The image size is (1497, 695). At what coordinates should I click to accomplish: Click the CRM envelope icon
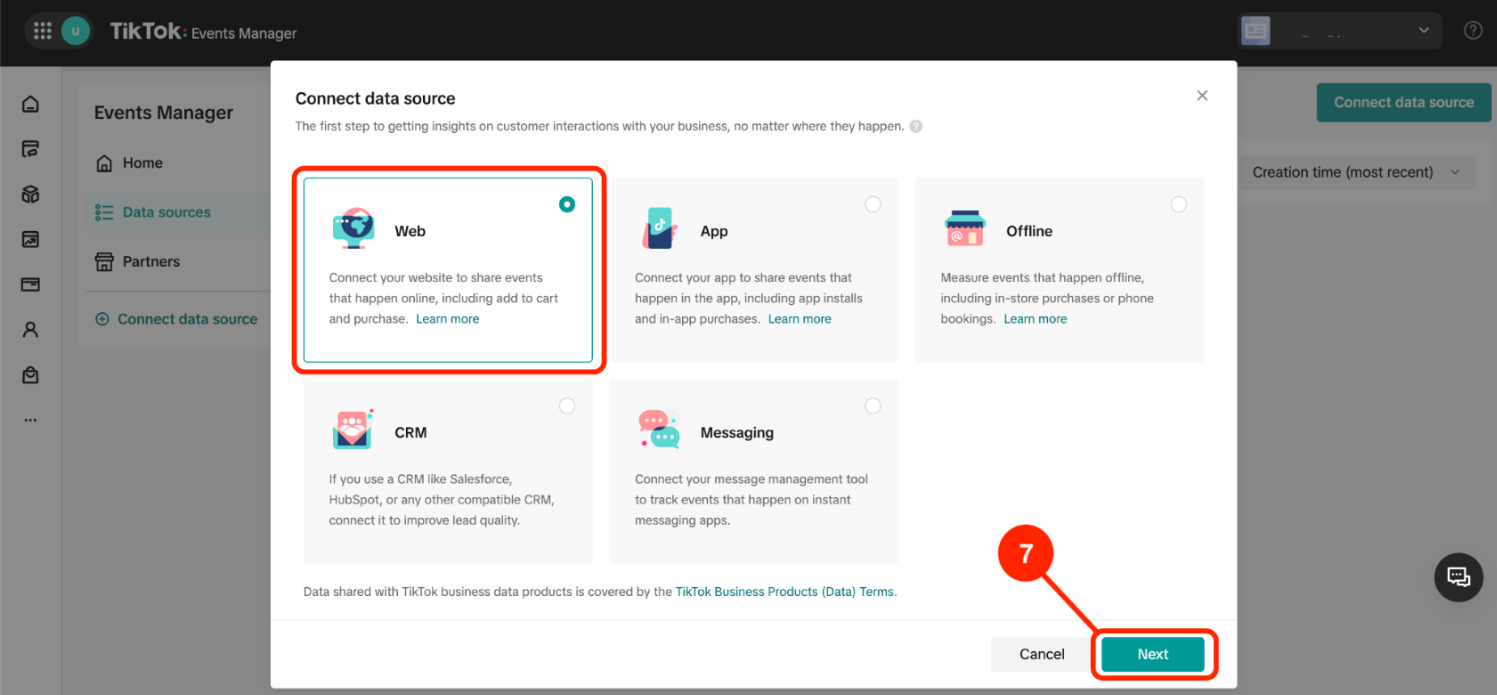point(353,430)
